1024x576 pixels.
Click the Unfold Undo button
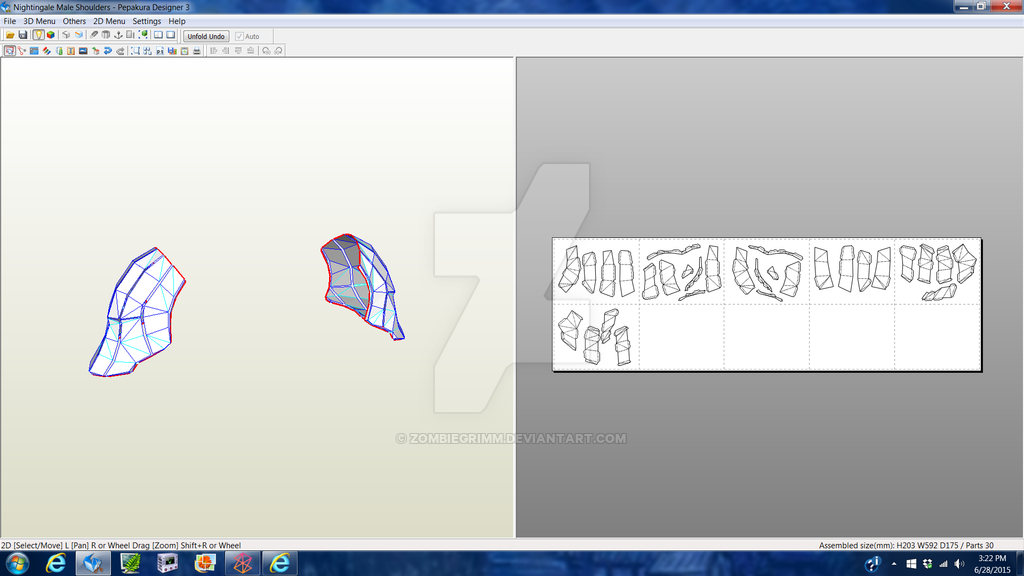point(206,37)
